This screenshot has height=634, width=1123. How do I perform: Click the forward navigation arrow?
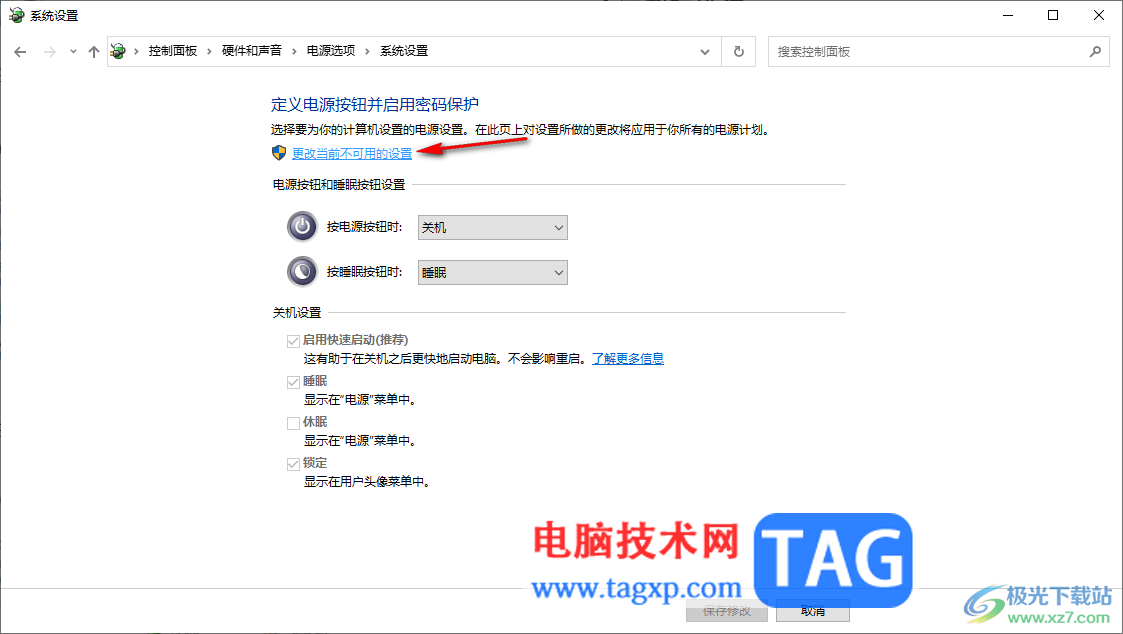(x=49, y=52)
